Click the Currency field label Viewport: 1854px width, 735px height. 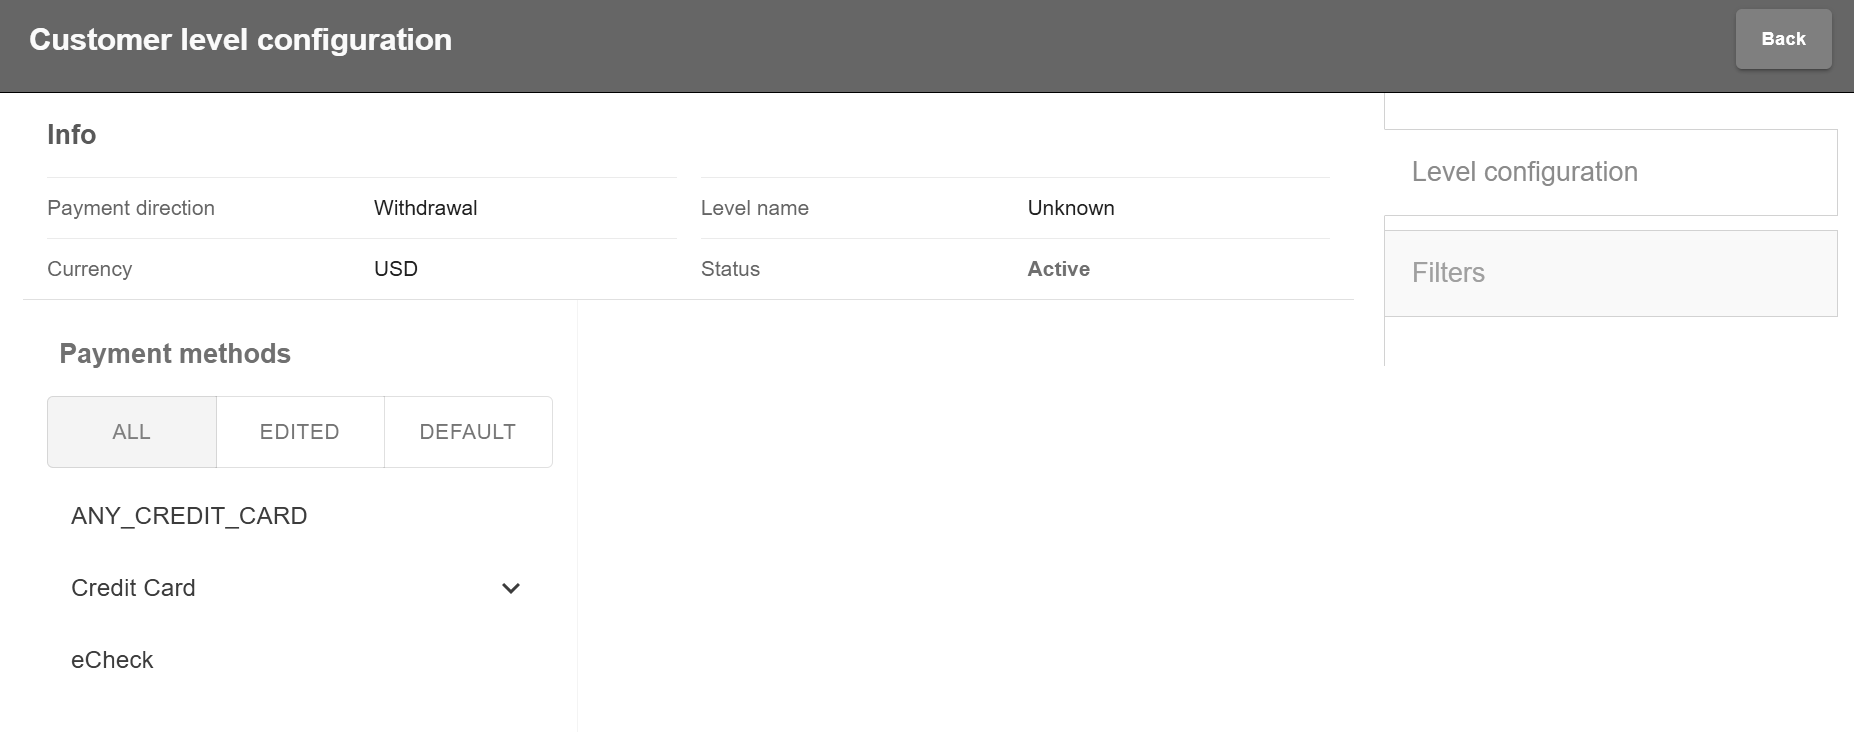[x=89, y=269]
